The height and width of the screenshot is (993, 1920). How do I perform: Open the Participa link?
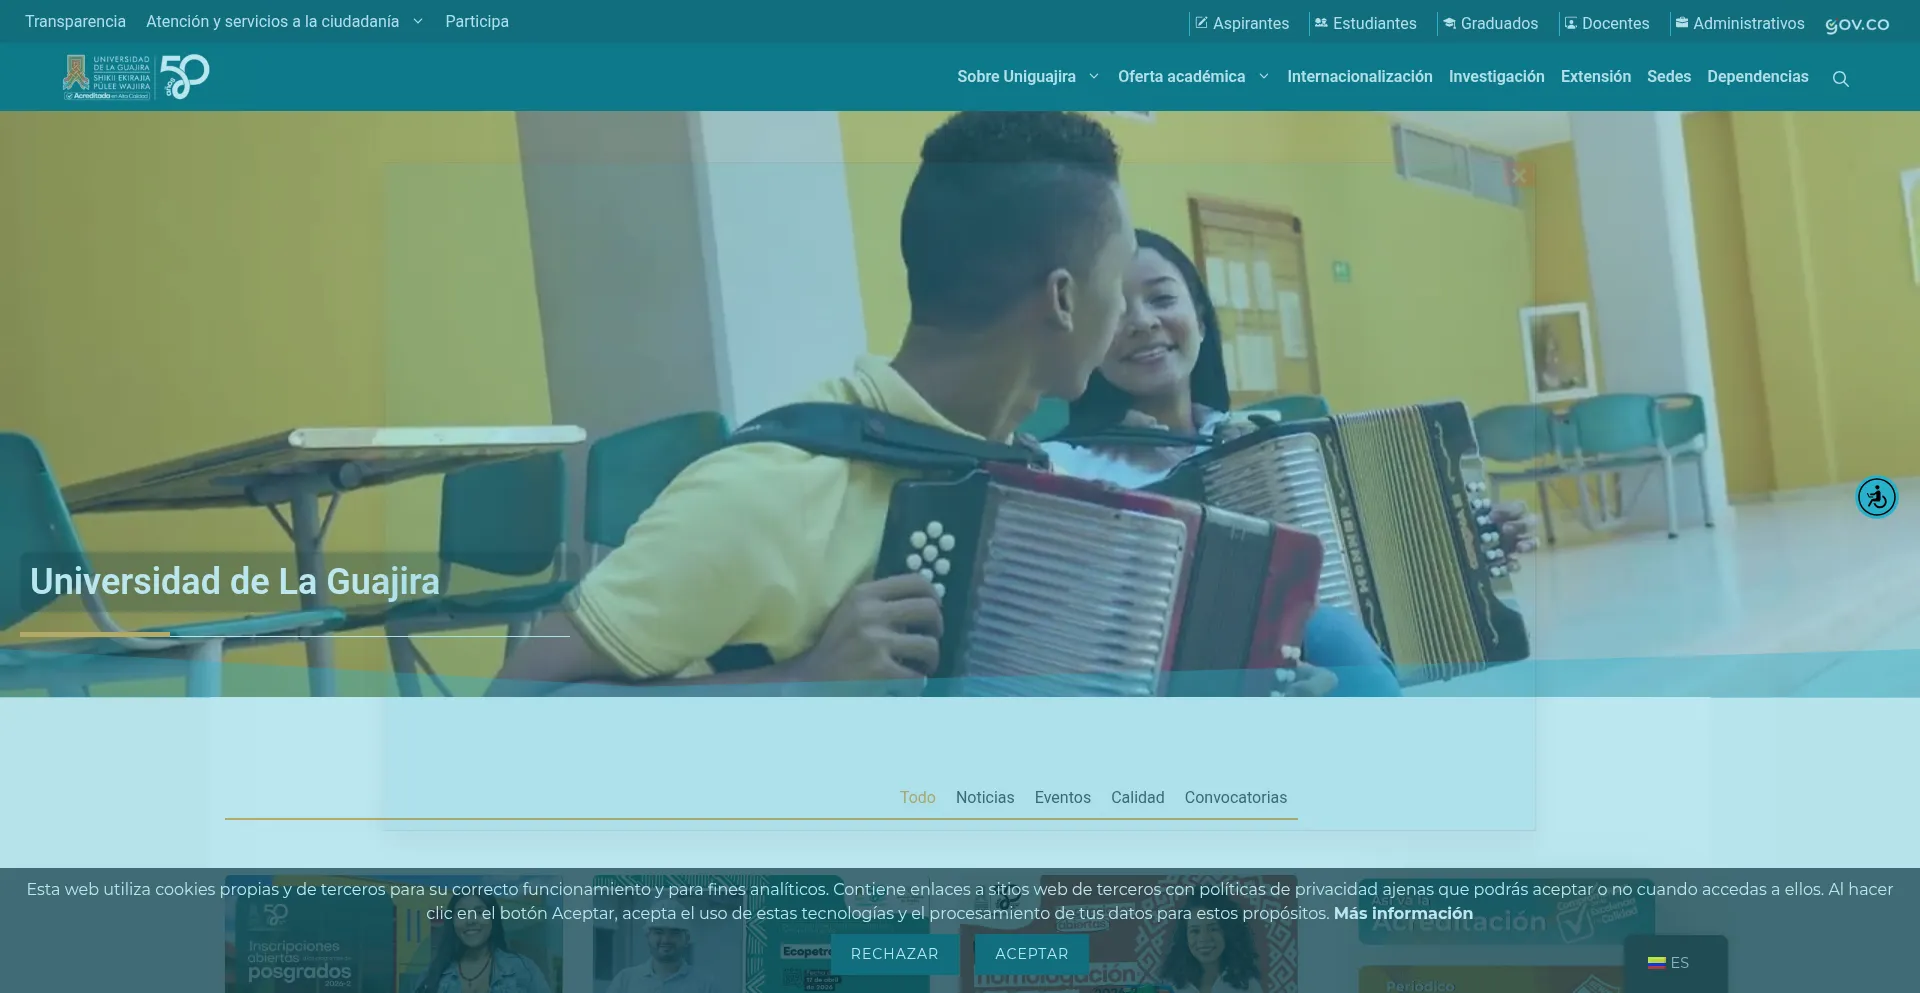point(477,21)
